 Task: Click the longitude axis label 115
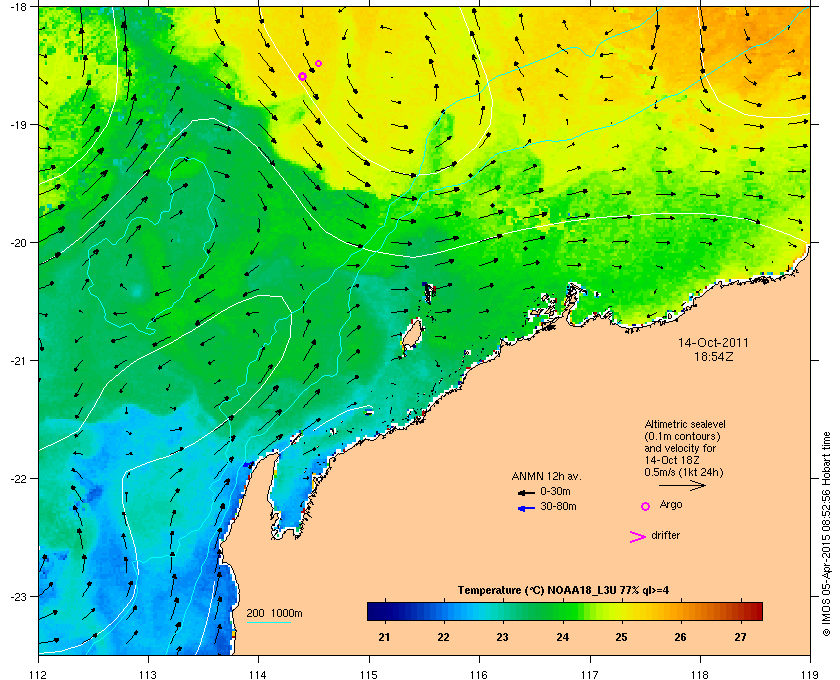pyautogui.click(x=369, y=674)
